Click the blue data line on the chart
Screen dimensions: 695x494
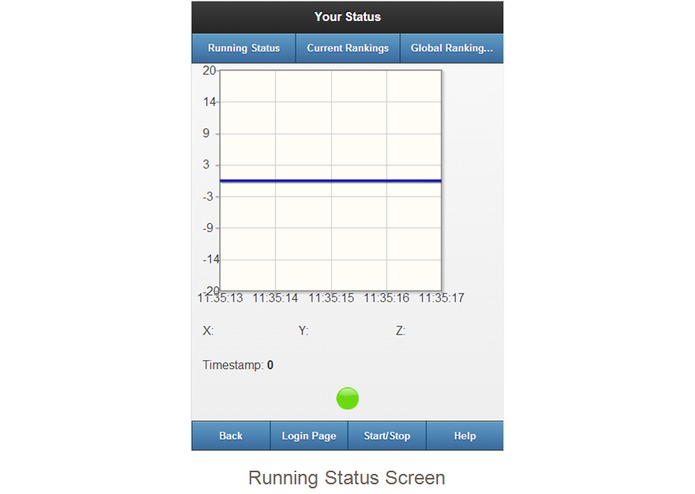pyautogui.click(x=331, y=181)
